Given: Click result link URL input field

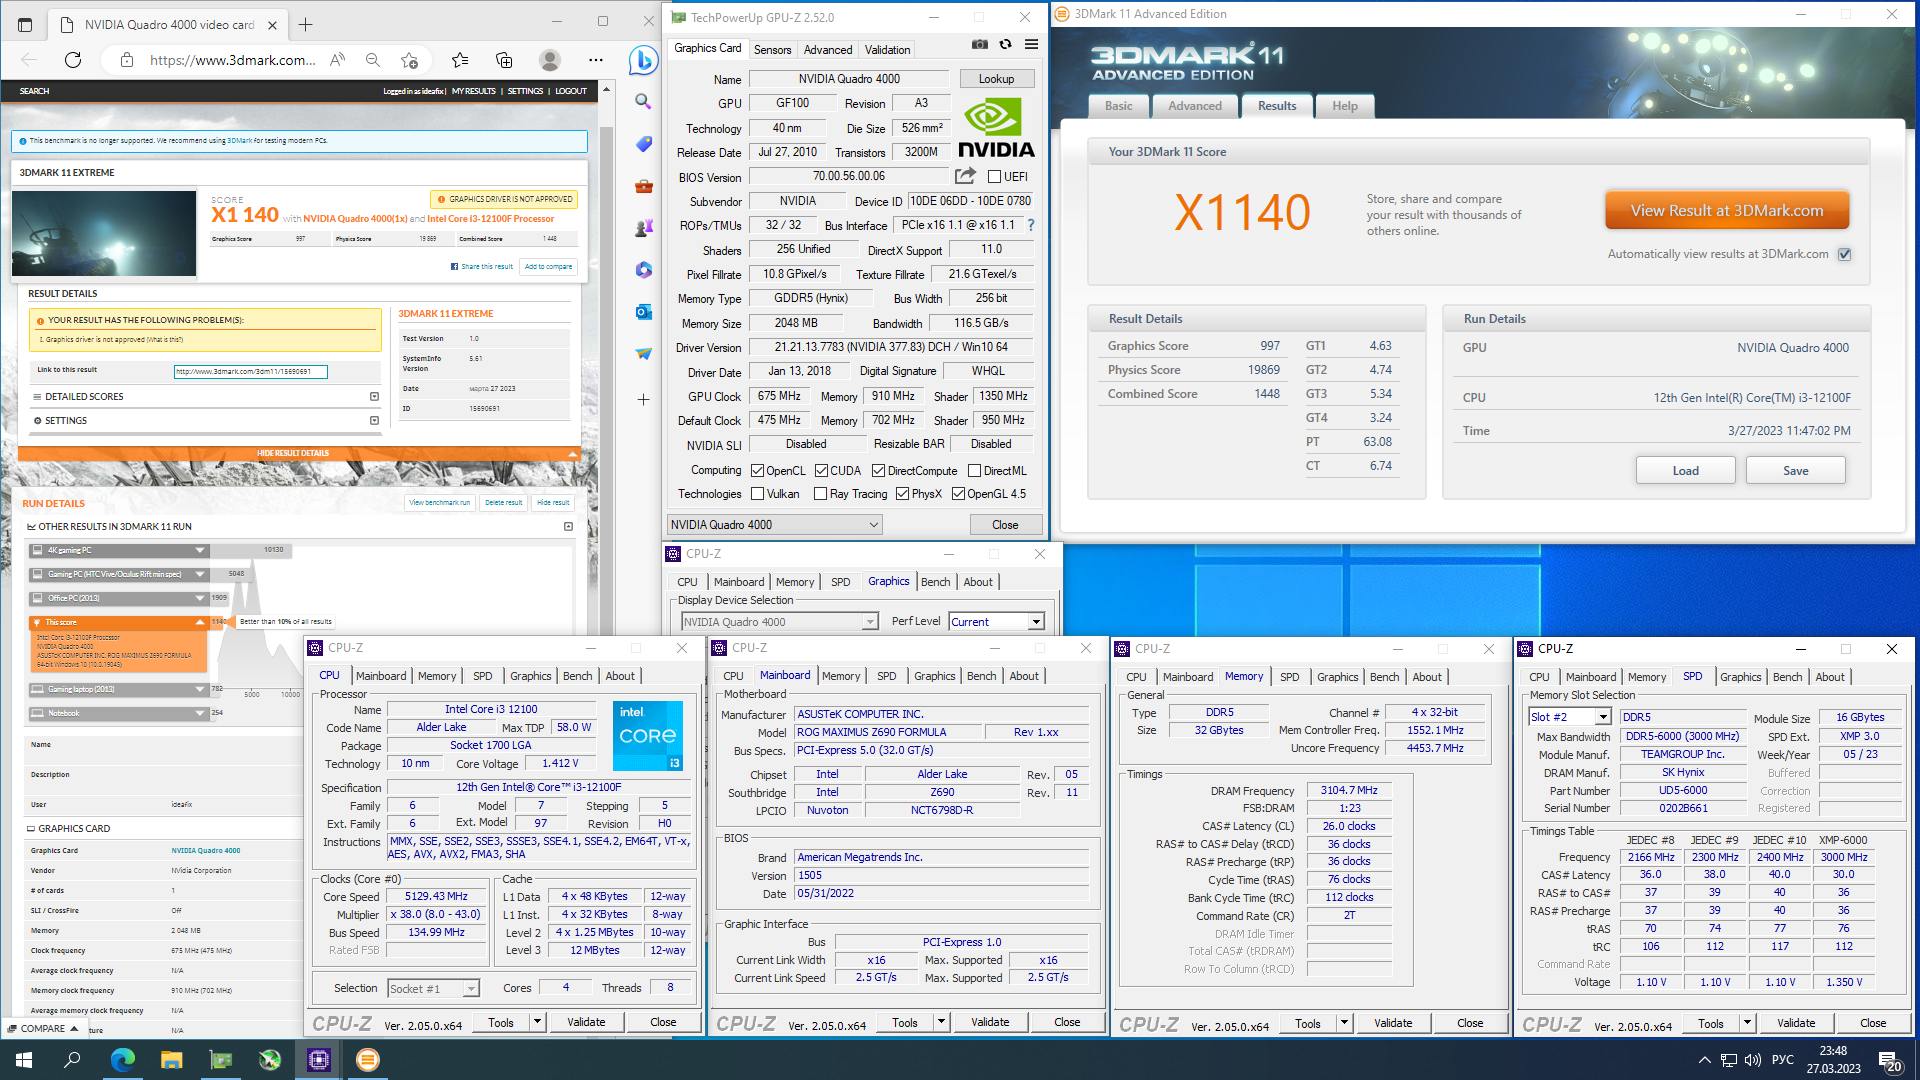Looking at the screenshot, I should click(x=250, y=371).
